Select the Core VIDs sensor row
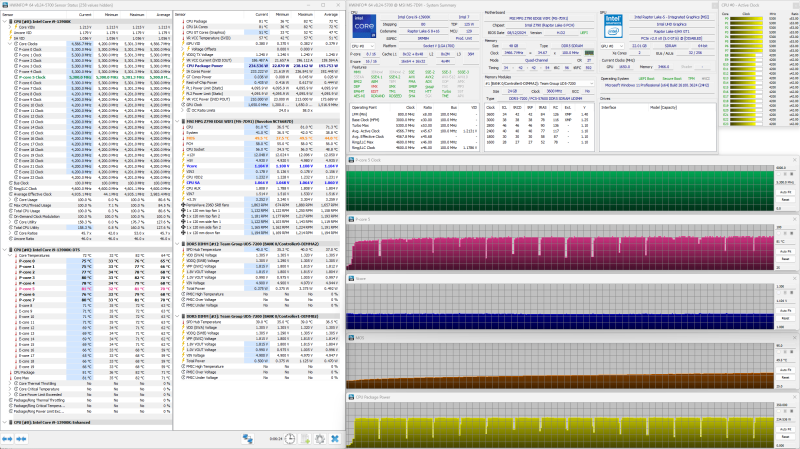The width and height of the screenshot is (800, 449). click(32, 26)
